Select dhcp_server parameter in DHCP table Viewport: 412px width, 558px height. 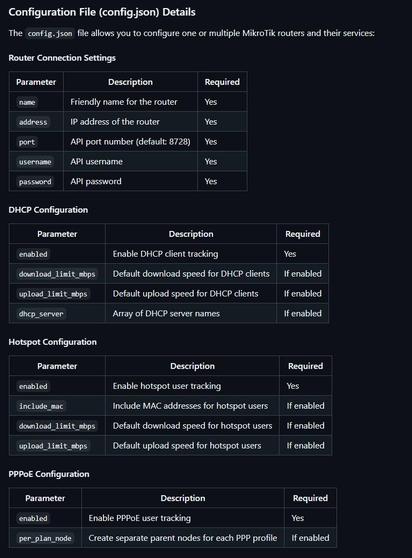coord(41,314)
